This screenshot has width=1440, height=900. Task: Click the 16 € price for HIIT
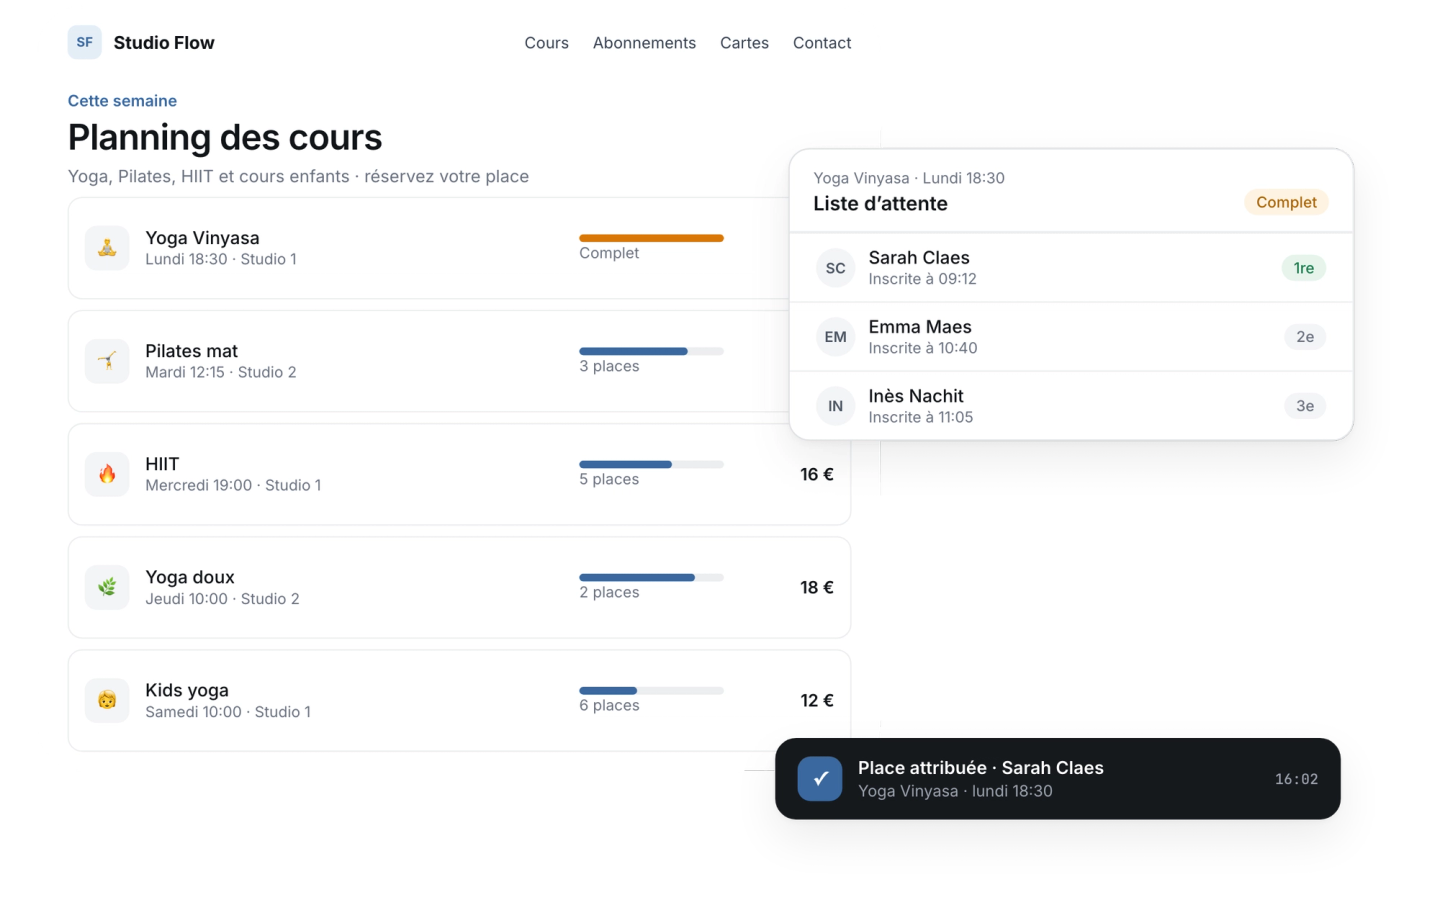click(817, 474)
